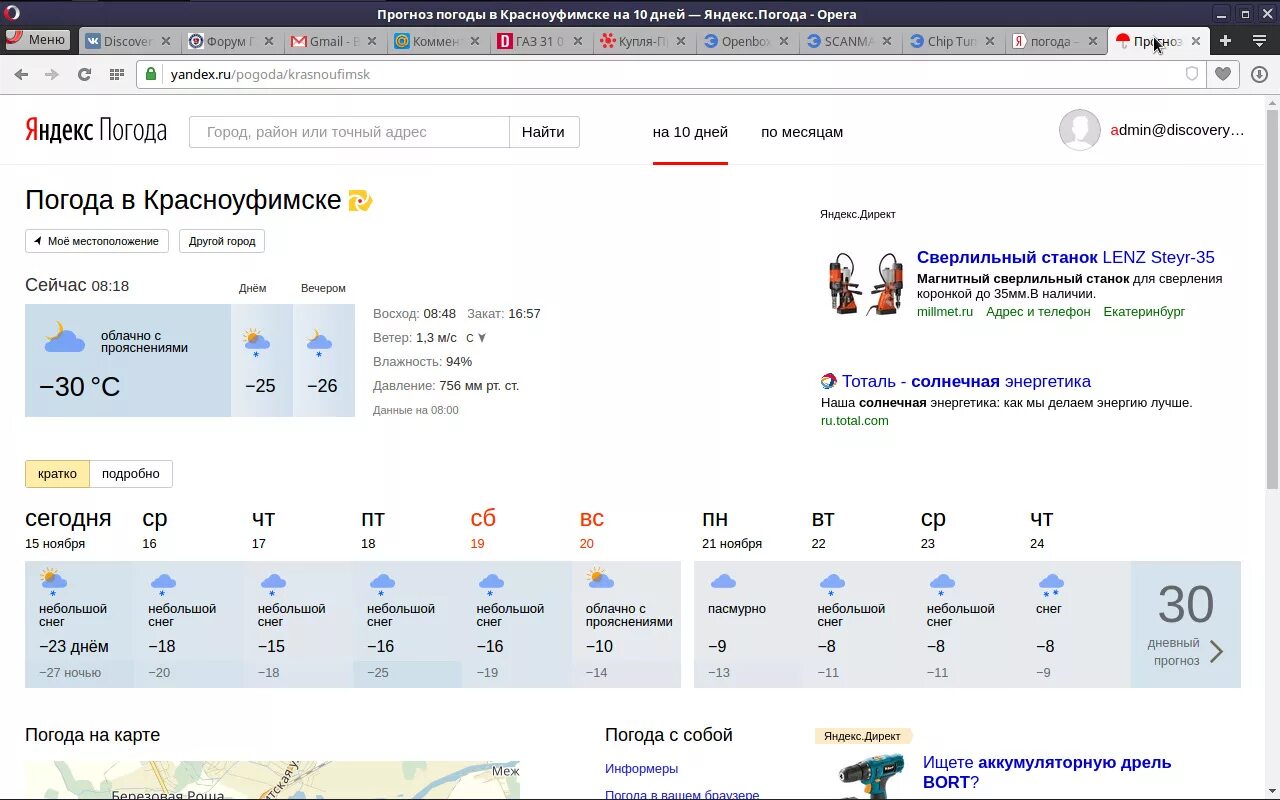The image size is (1280, 800).
Task: Reload the page with the refresh icon
Action: pos(84,74)
